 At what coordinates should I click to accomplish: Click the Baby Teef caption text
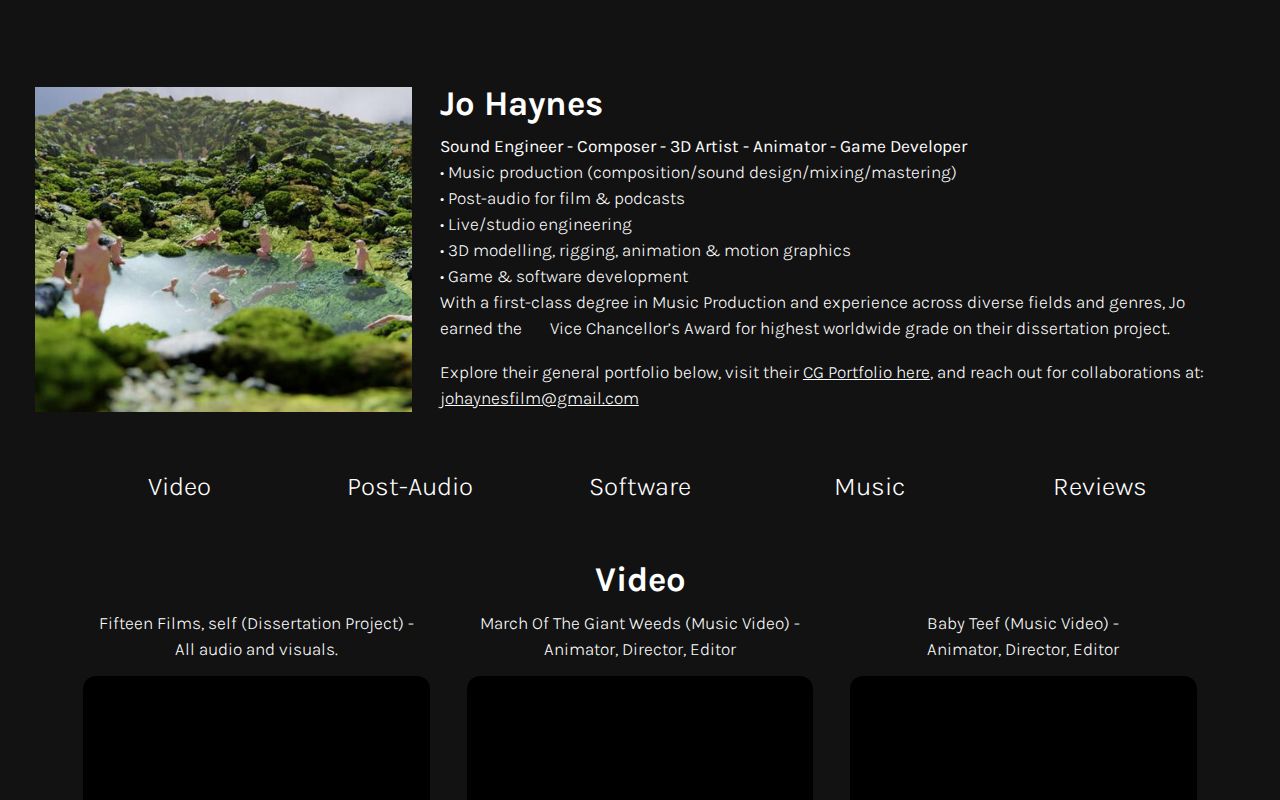click(1022, 636)
